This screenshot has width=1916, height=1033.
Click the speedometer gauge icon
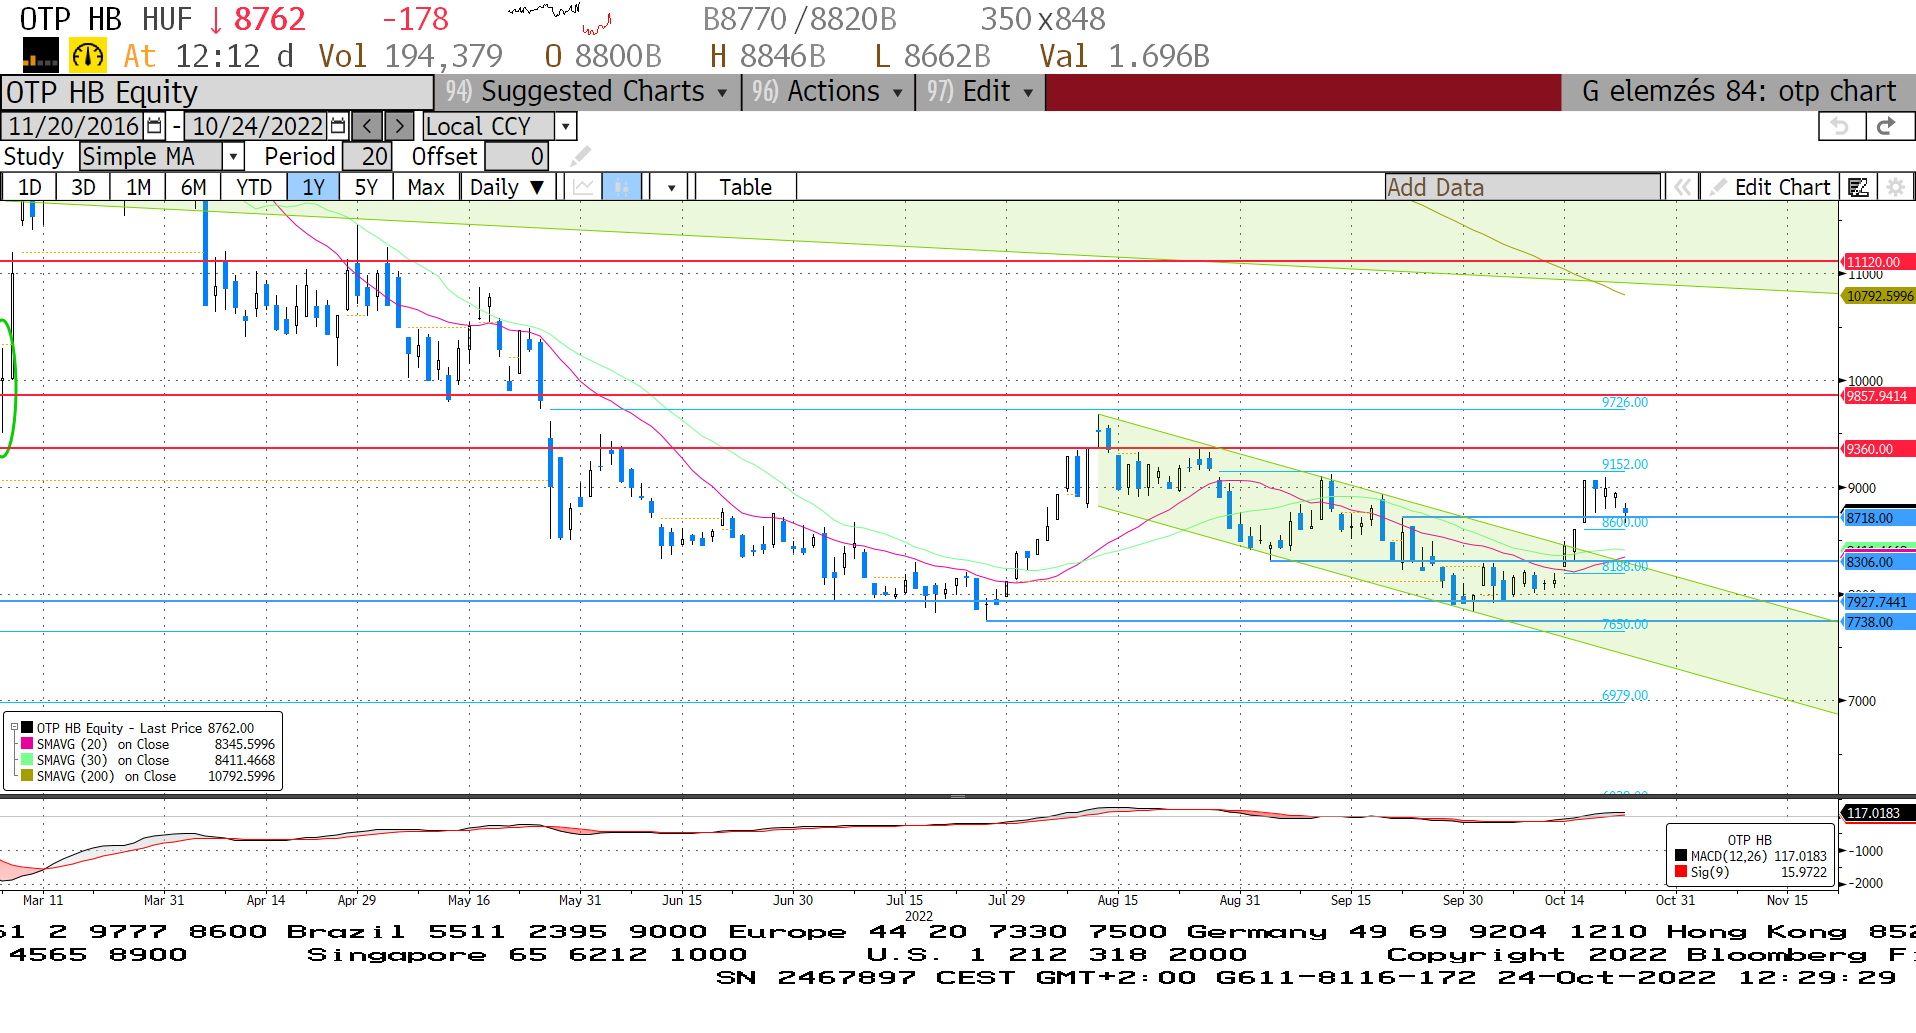tap(88, 56)
